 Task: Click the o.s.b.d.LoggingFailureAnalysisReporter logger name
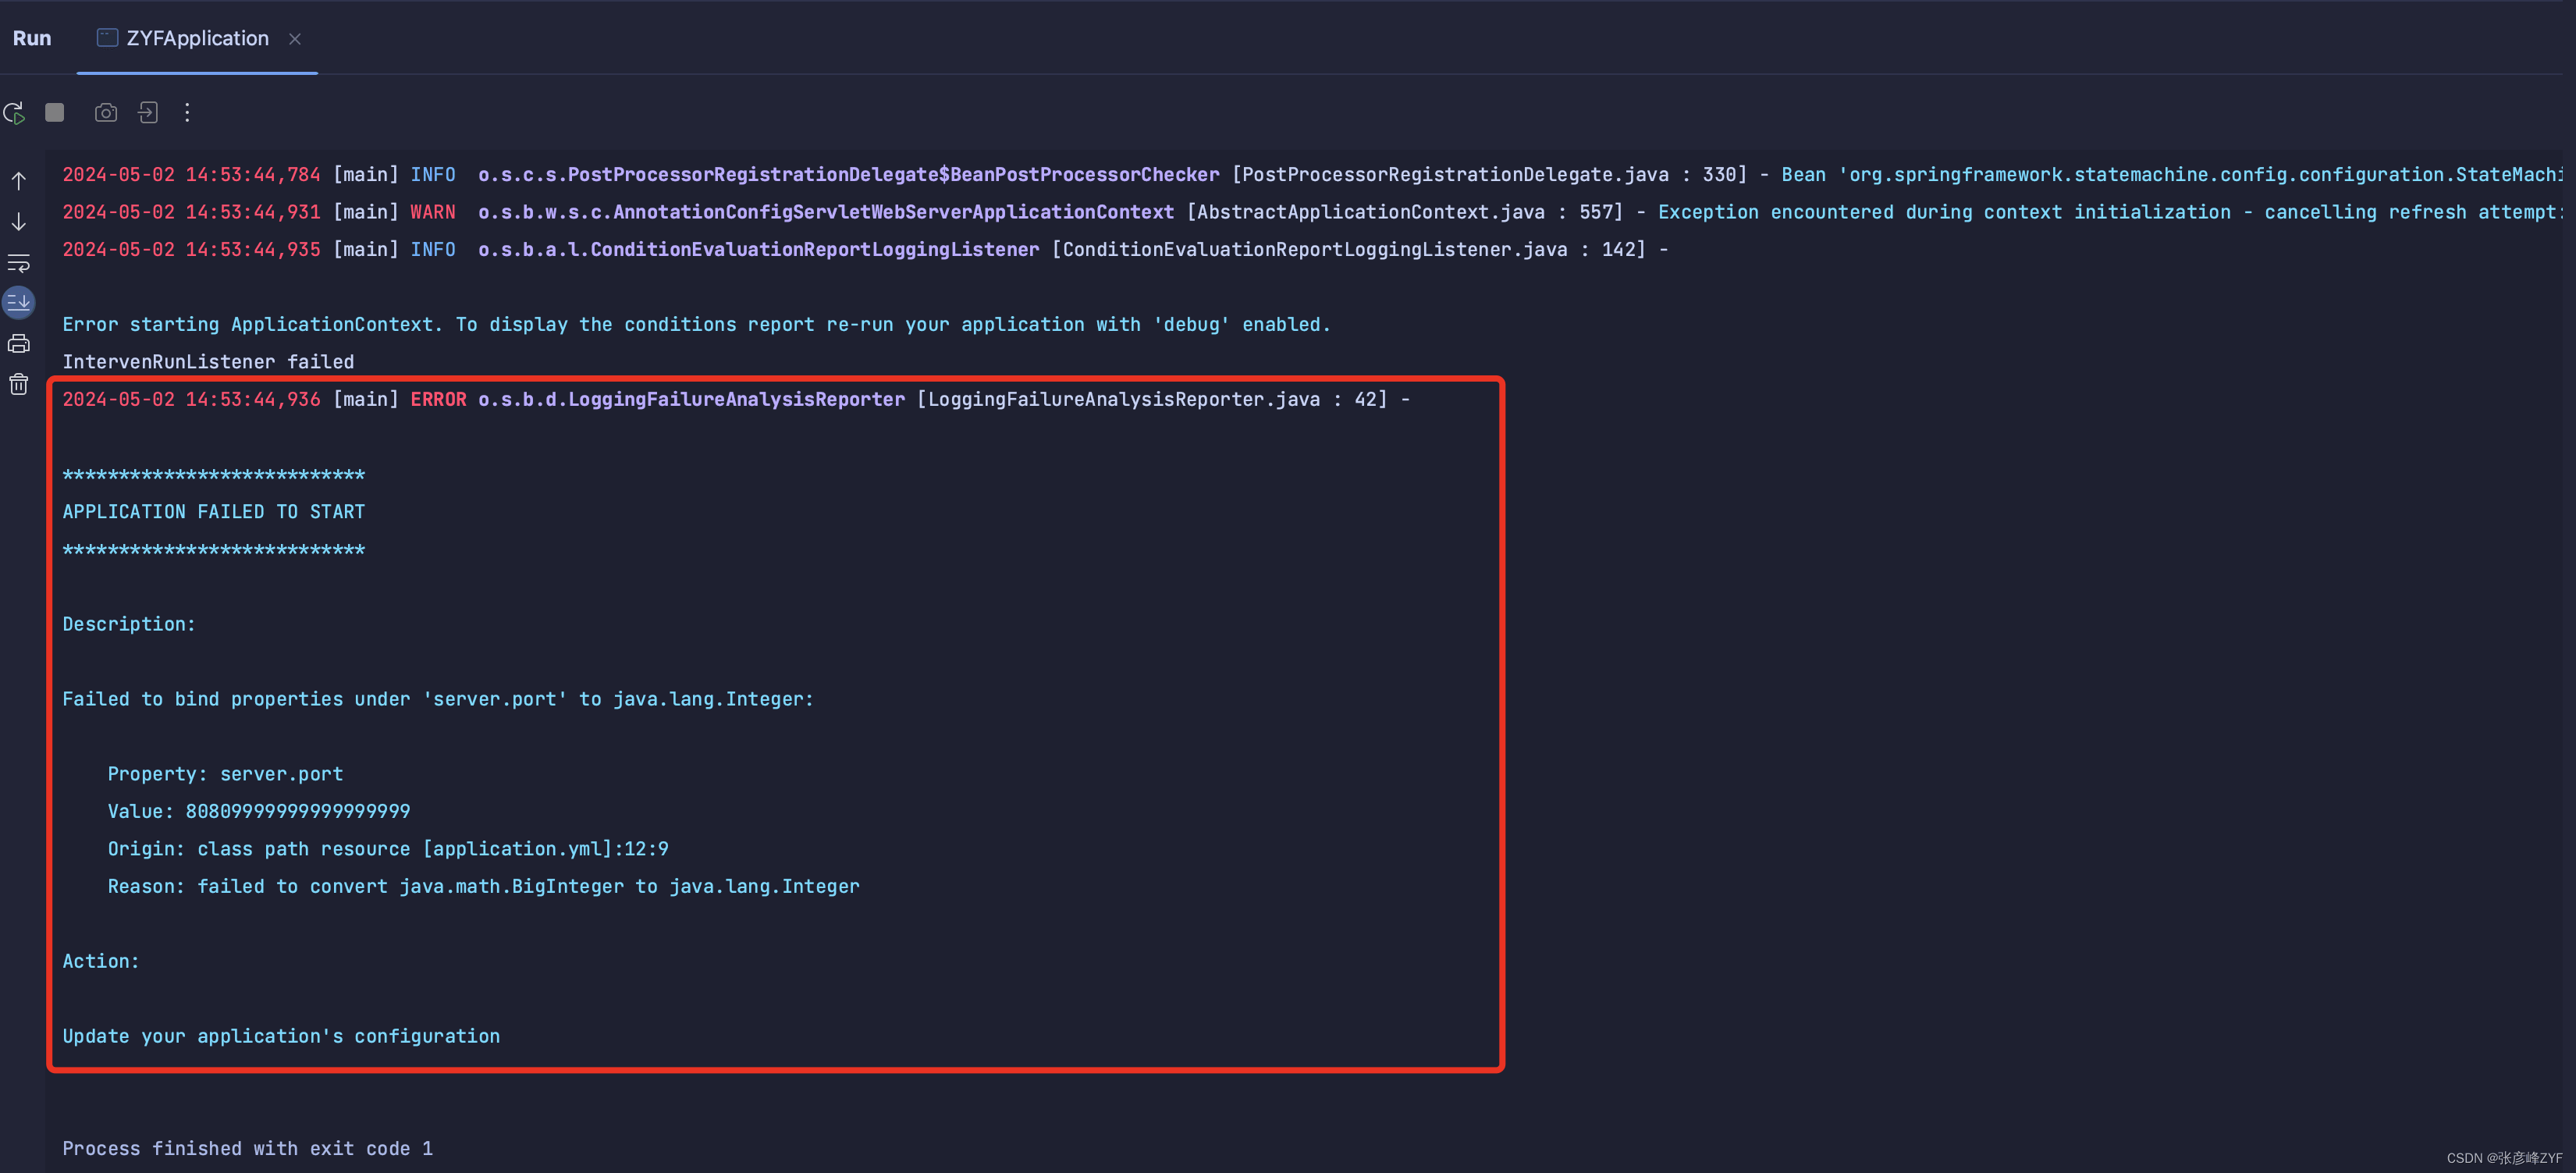[691, 400]
